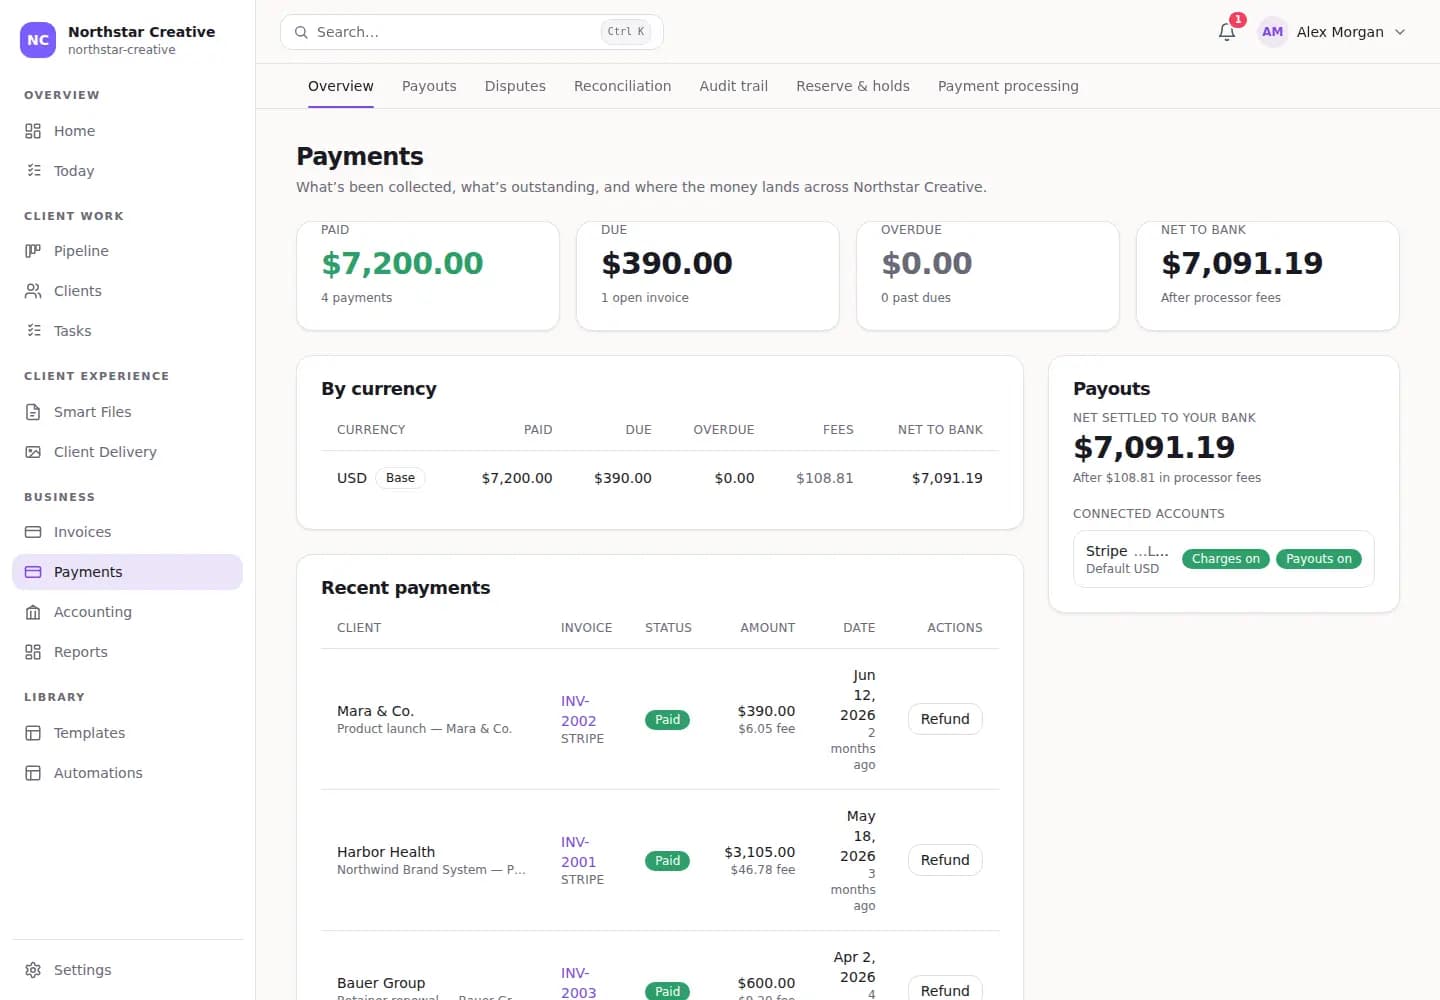Image resolution: width=1440 pixels, height=1000 pixels.
Task: Click the Paid $7,200.00 summary card
Action: point(428,276)
